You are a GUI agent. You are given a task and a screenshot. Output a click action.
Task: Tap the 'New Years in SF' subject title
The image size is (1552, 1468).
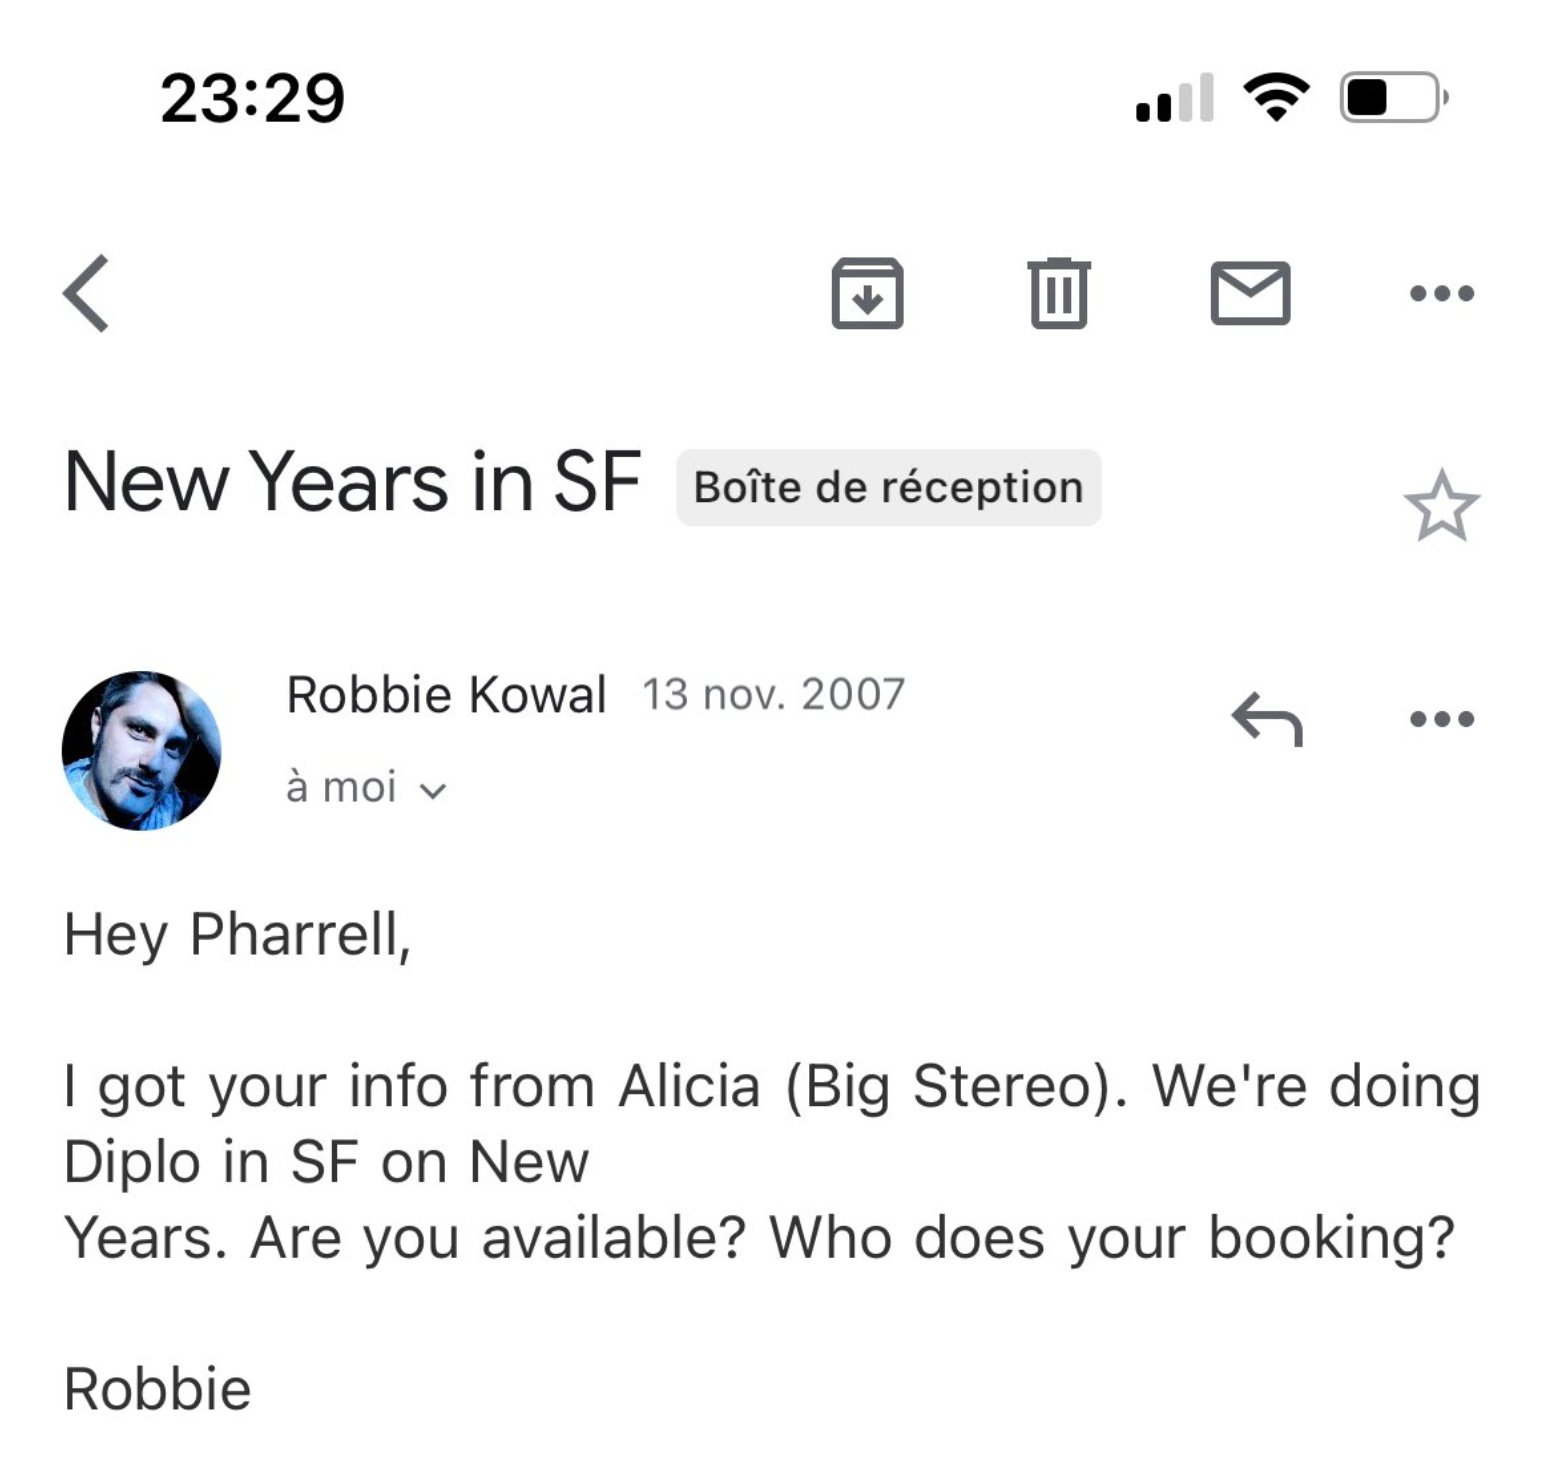(x=352, y=482)
